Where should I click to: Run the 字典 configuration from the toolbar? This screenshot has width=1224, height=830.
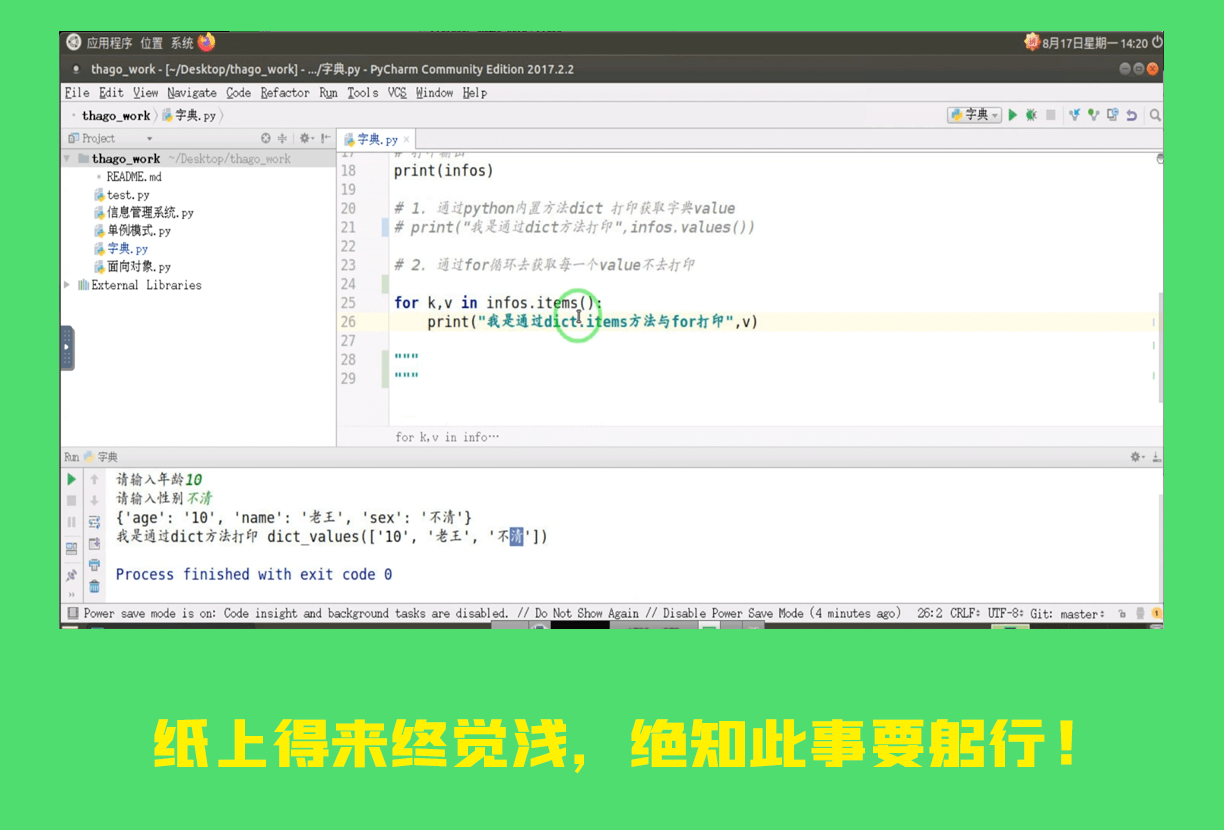click(1012, 115)
